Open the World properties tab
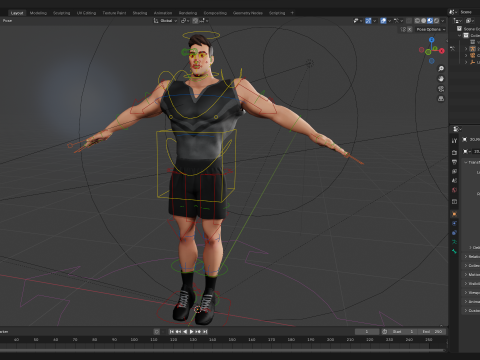Image resolution: width=480 pixels, height=360 pixels. pyautogui.click(x=454, y=190)
